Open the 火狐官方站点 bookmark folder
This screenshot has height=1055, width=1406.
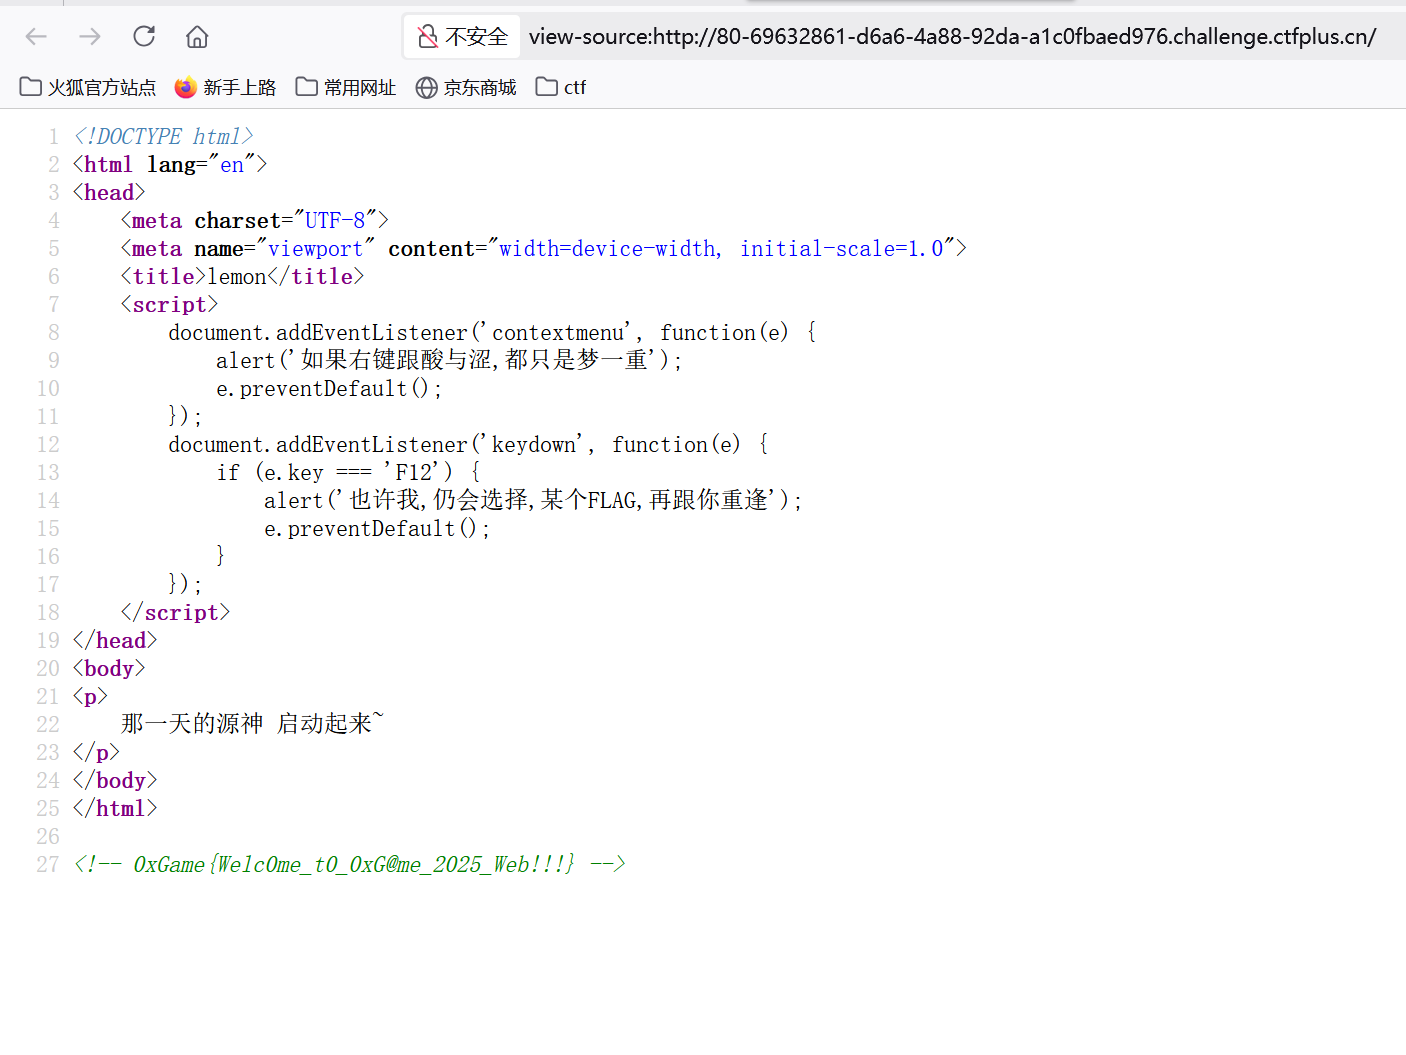[x=88, y=88]
